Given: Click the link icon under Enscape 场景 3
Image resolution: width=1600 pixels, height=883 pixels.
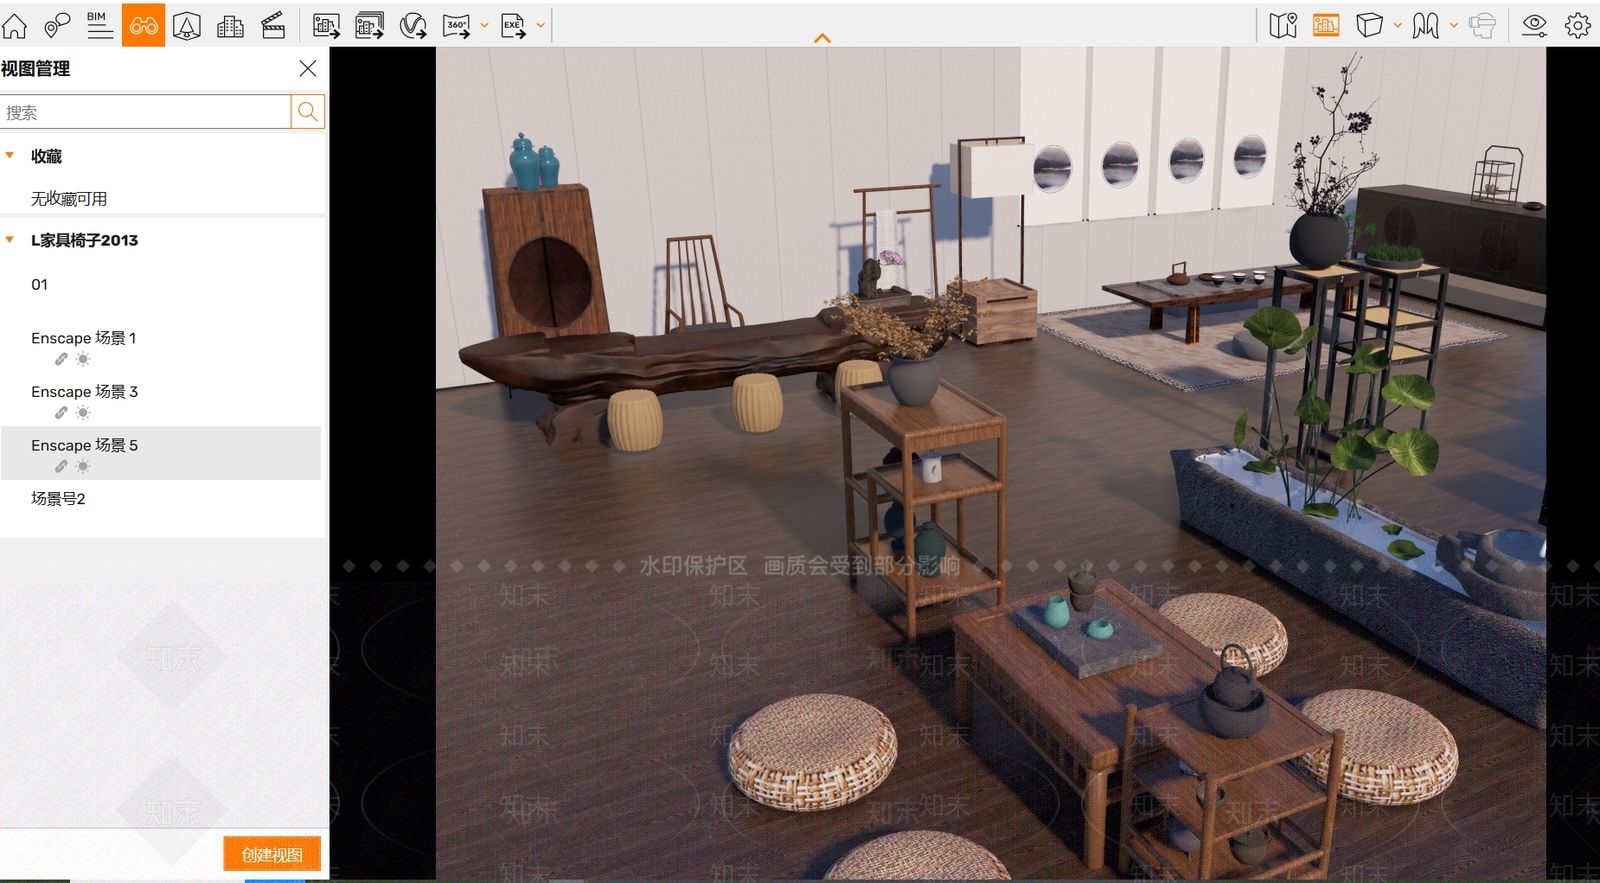Looking at the screenshot, I should (61, 413).
